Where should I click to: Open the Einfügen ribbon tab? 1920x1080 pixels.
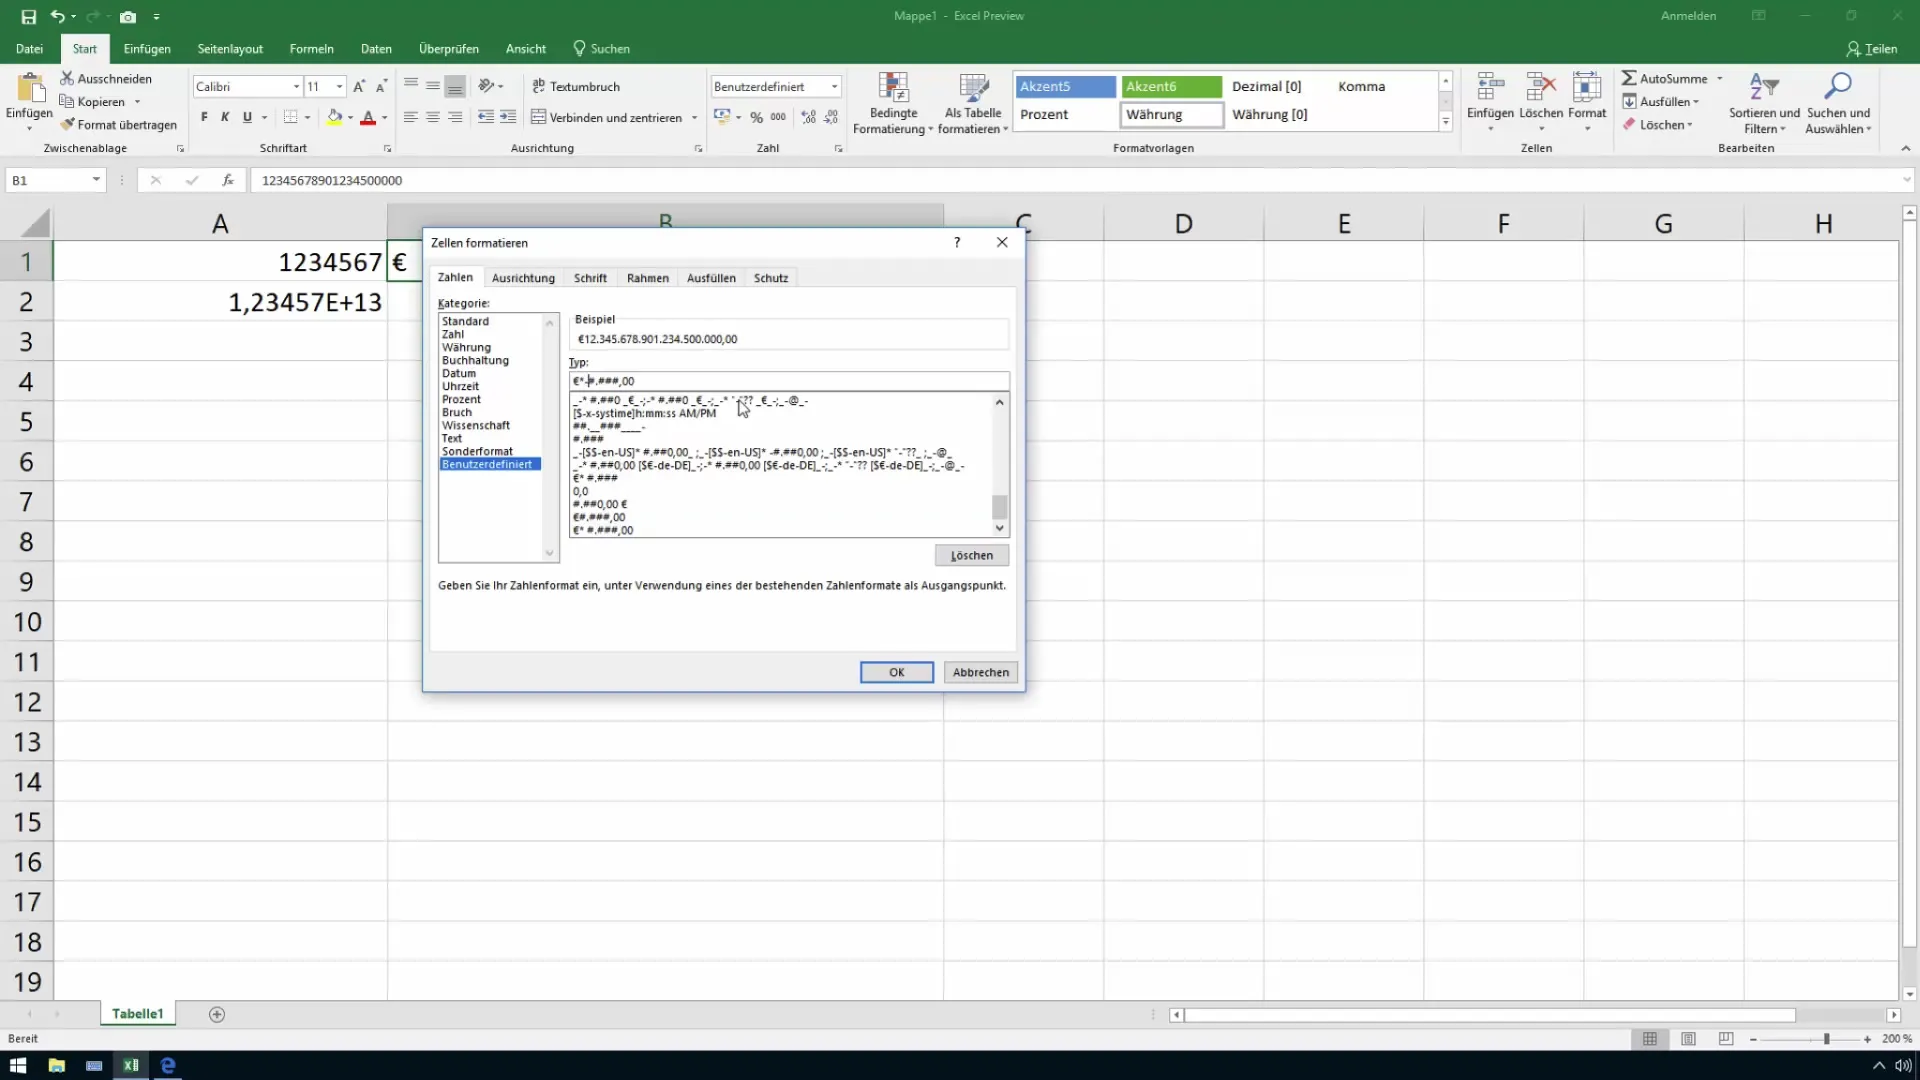[x=147, y=48]
